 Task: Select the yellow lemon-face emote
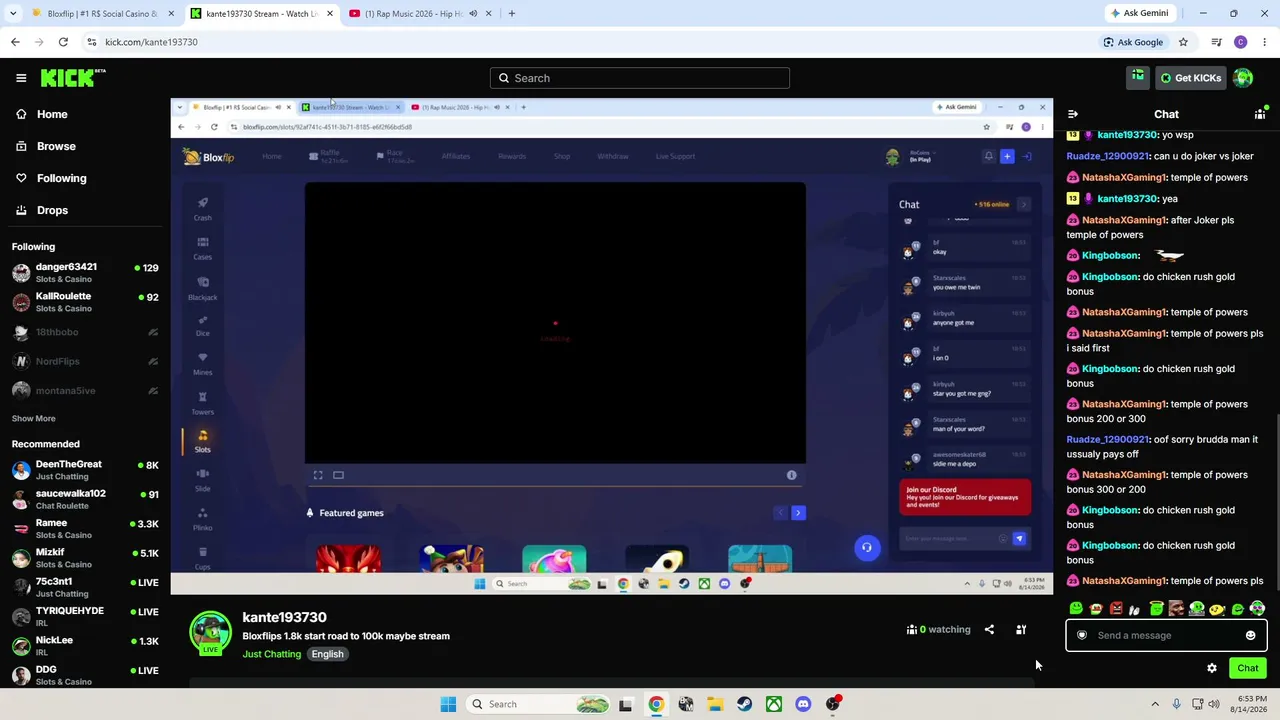tap(1217, 608)
